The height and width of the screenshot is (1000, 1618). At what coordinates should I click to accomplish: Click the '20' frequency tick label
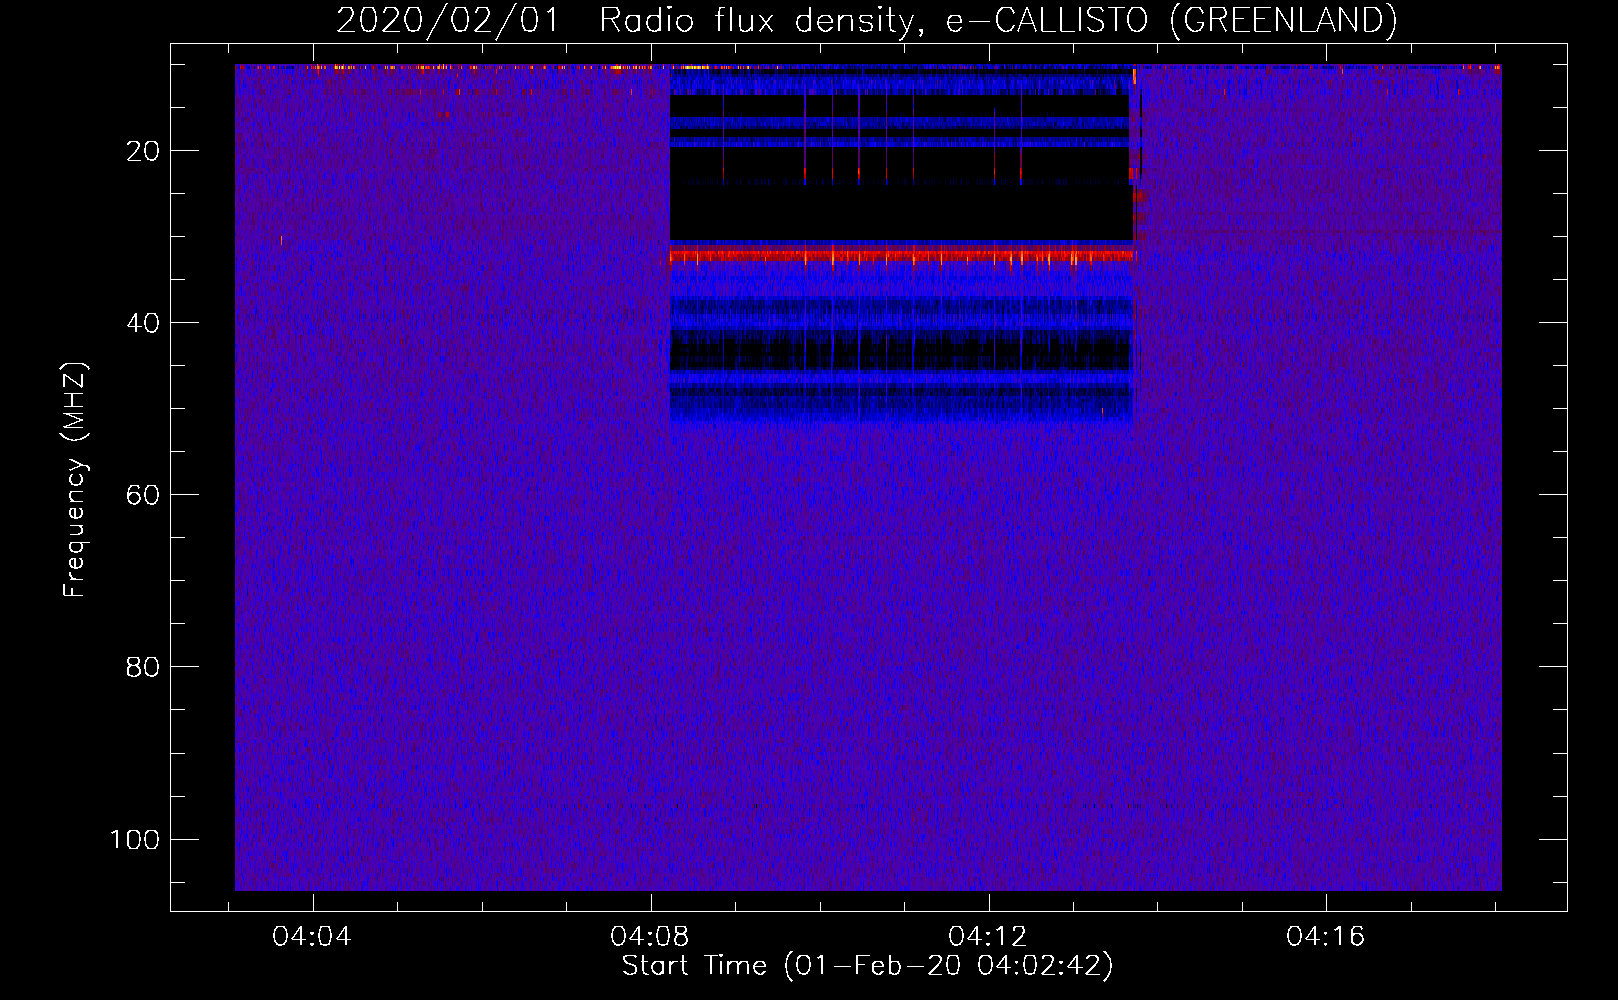143,151
